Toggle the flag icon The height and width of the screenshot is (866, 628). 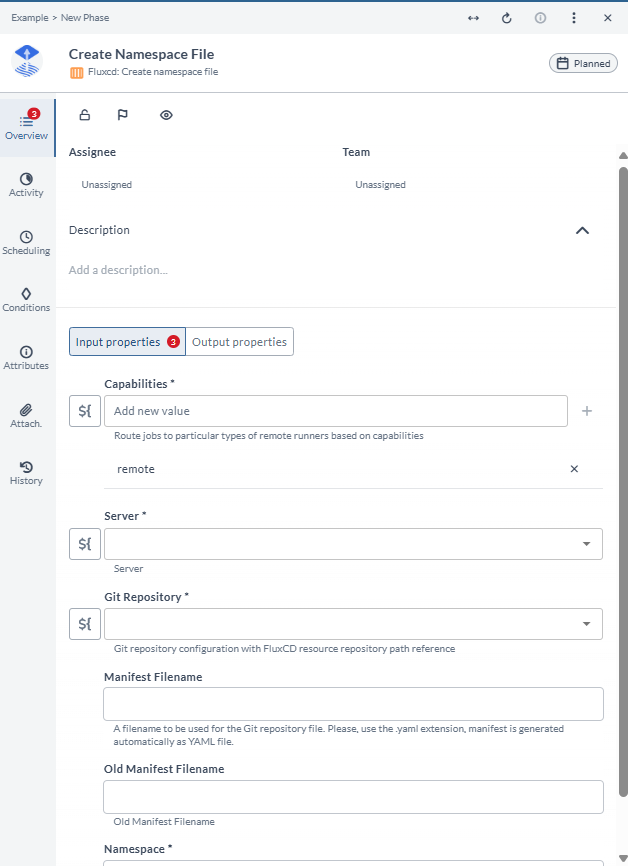(x=123, y=115)
